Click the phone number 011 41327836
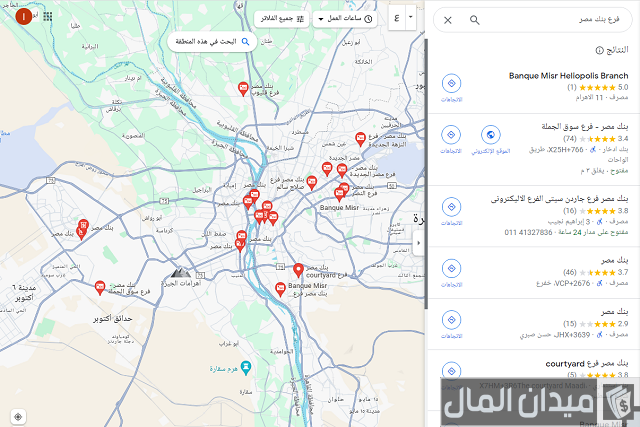Viewport: 640px width, 427px height. point(528,232)
